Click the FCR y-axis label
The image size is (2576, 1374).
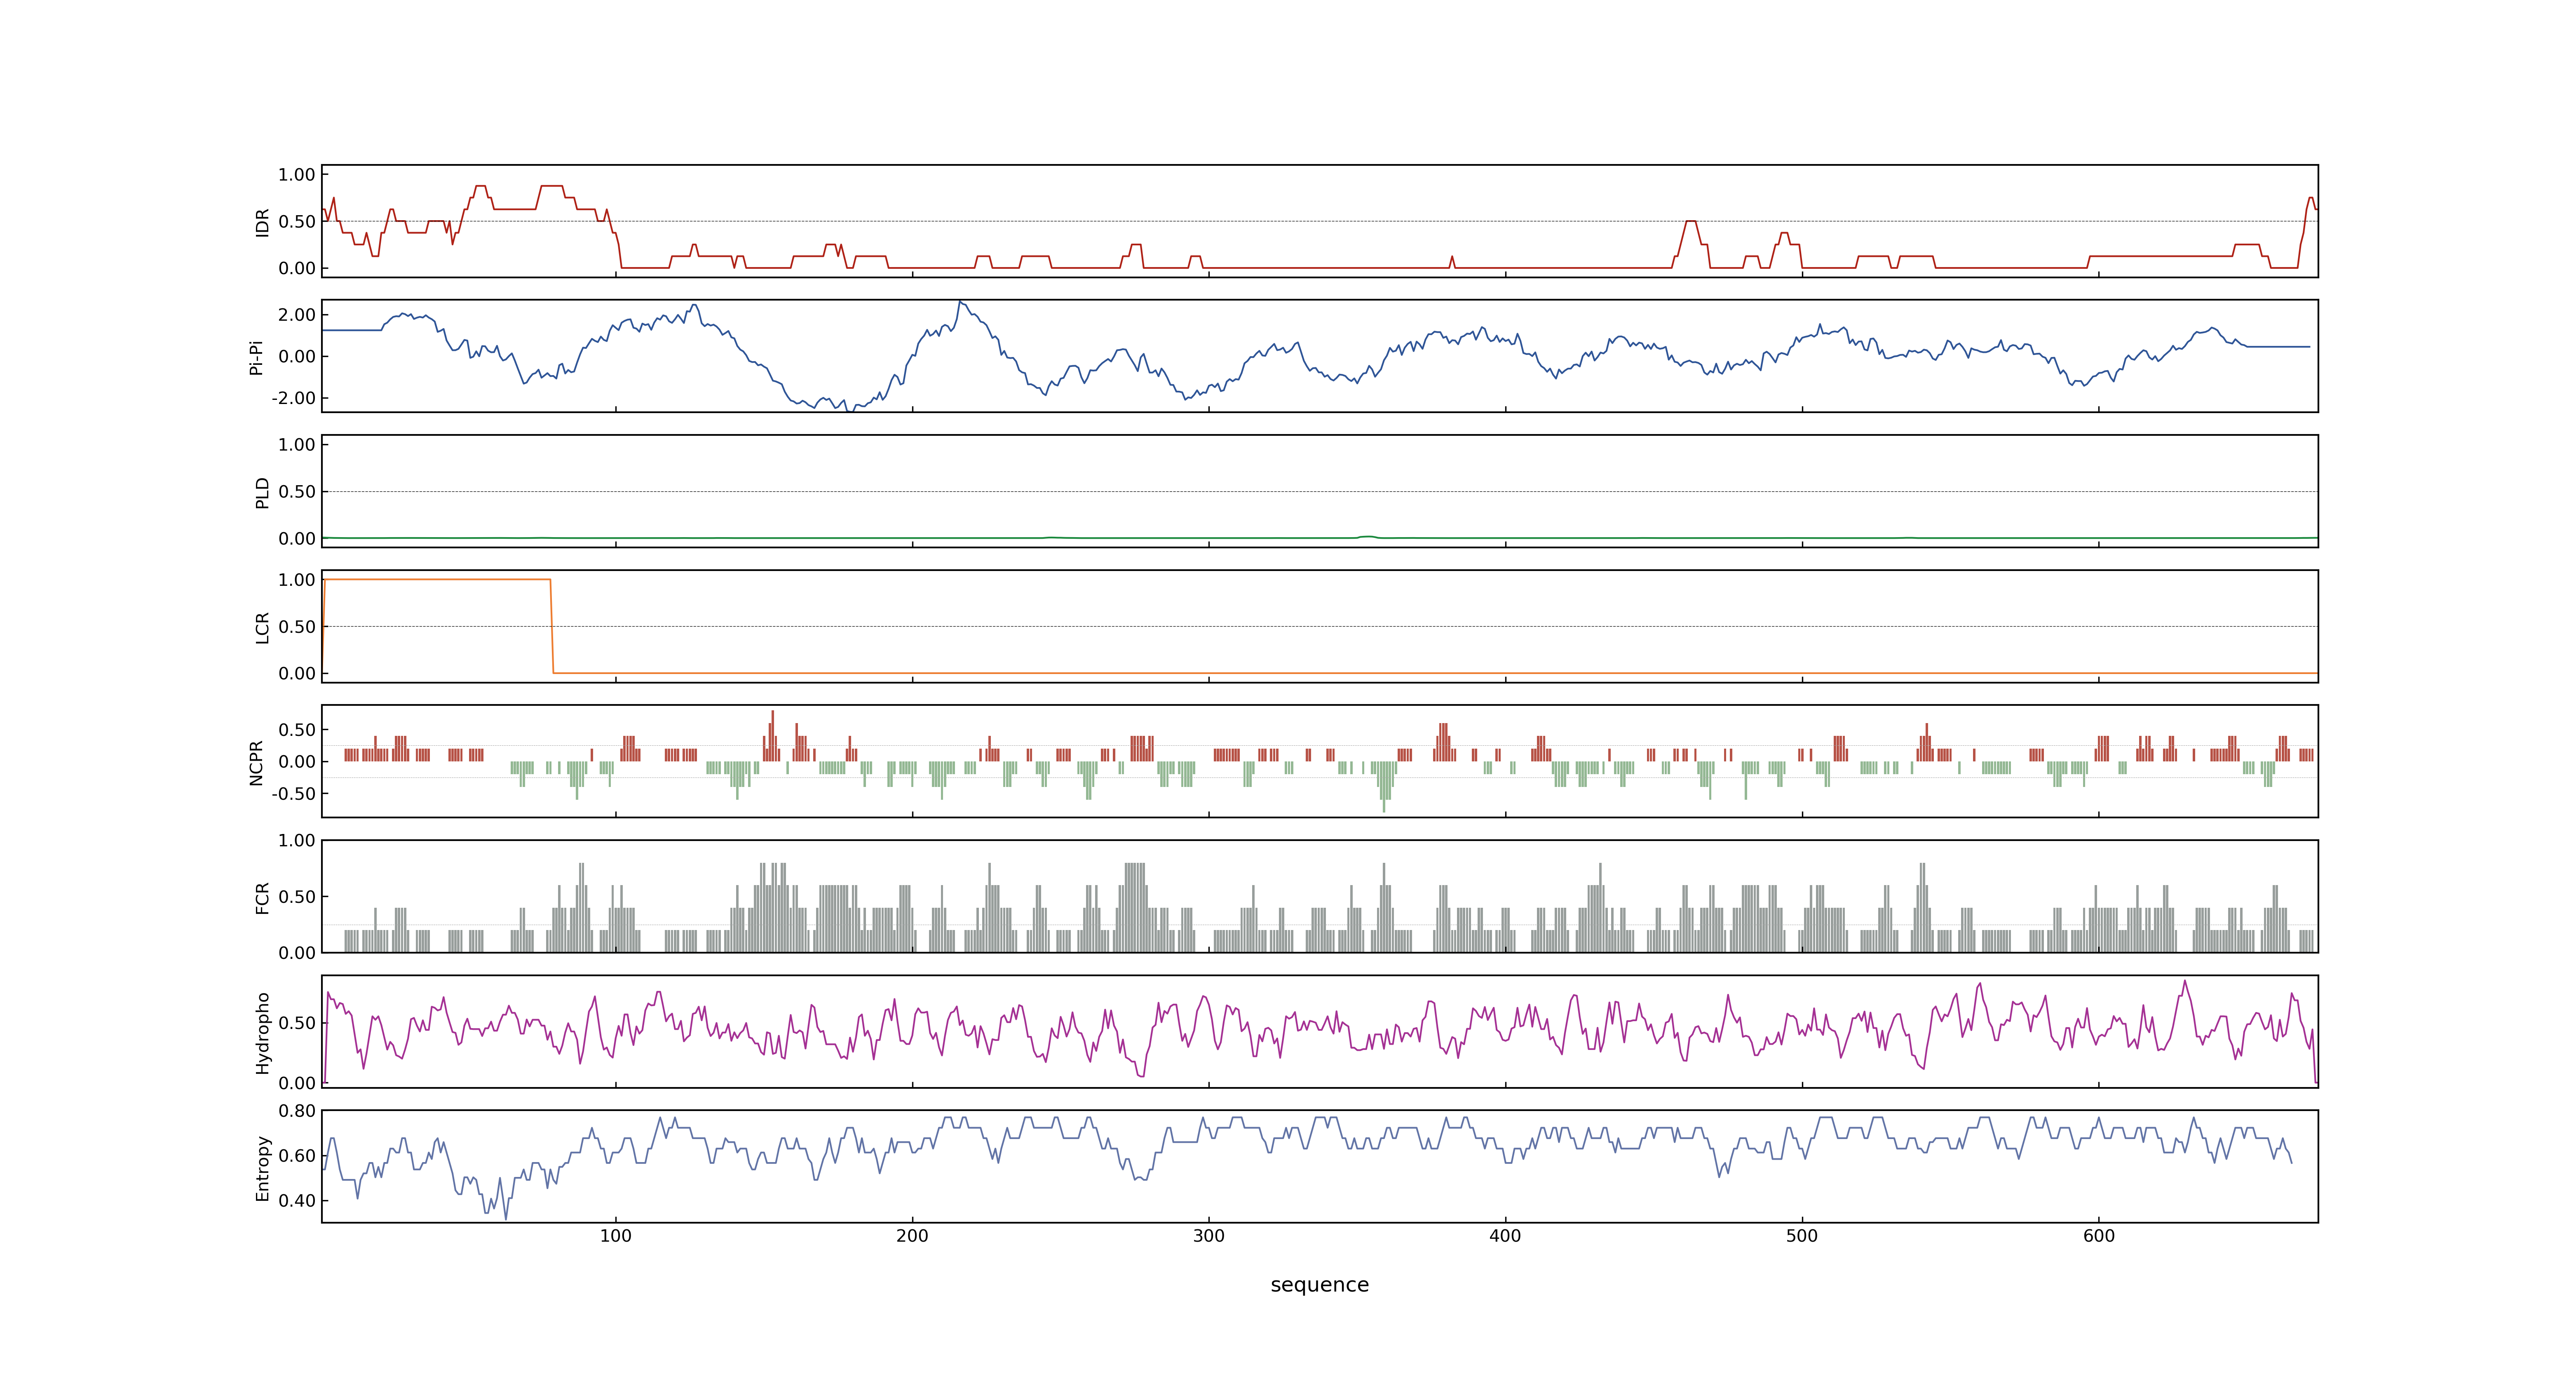coord(262,898)
